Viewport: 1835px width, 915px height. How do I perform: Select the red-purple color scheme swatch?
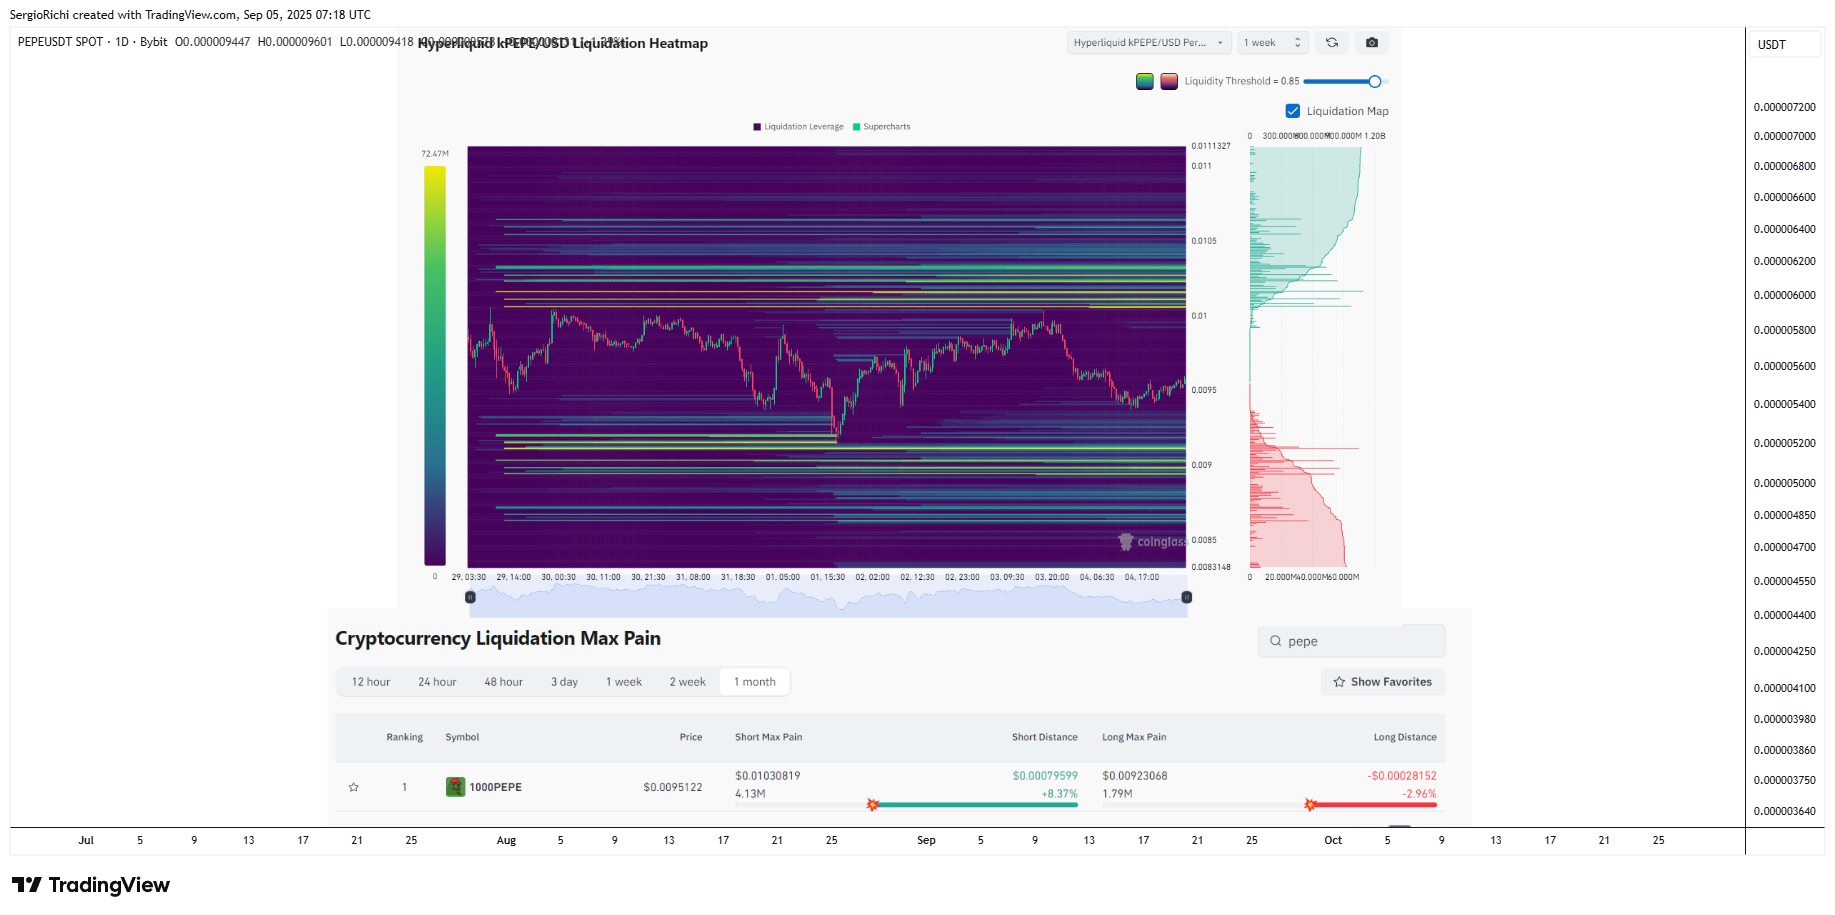click(1169, 82)
